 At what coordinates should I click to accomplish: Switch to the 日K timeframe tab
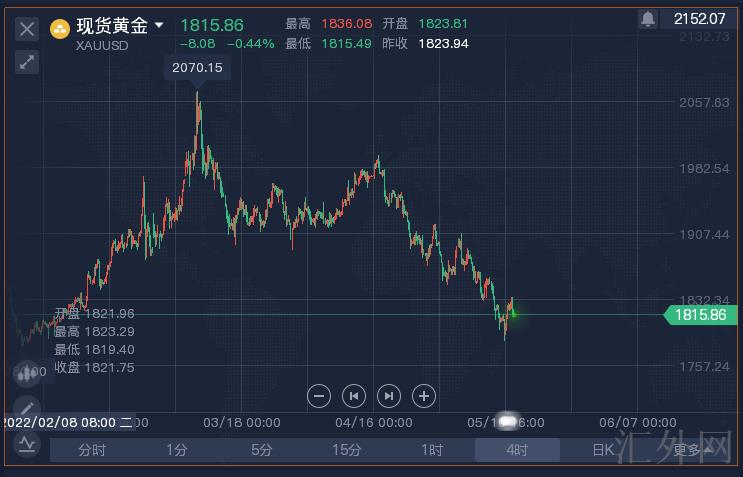click(603, 450)
